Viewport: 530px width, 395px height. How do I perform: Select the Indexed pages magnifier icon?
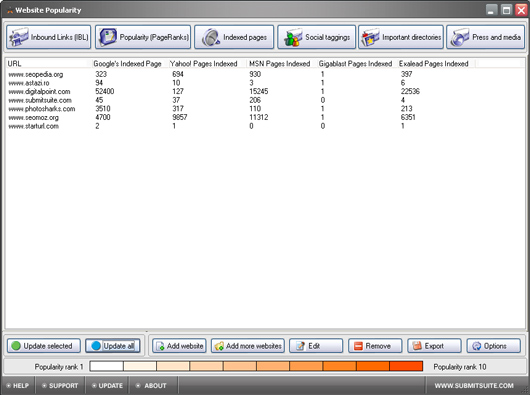[211, 37]
